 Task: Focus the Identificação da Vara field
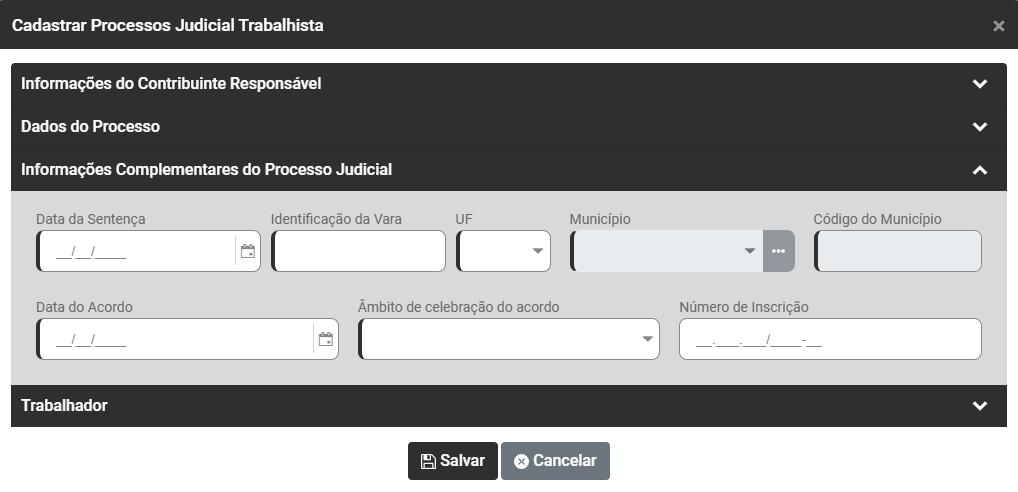358,251
